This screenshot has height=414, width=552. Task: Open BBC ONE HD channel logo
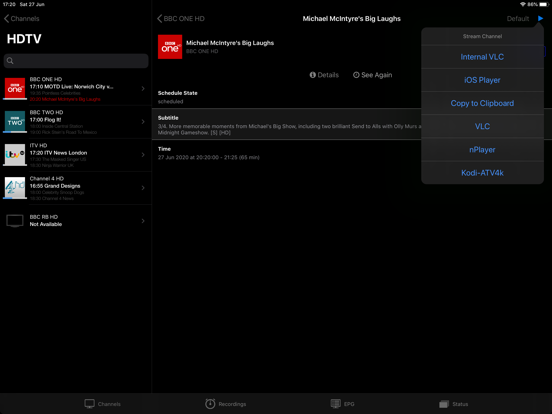click(15, 88)
